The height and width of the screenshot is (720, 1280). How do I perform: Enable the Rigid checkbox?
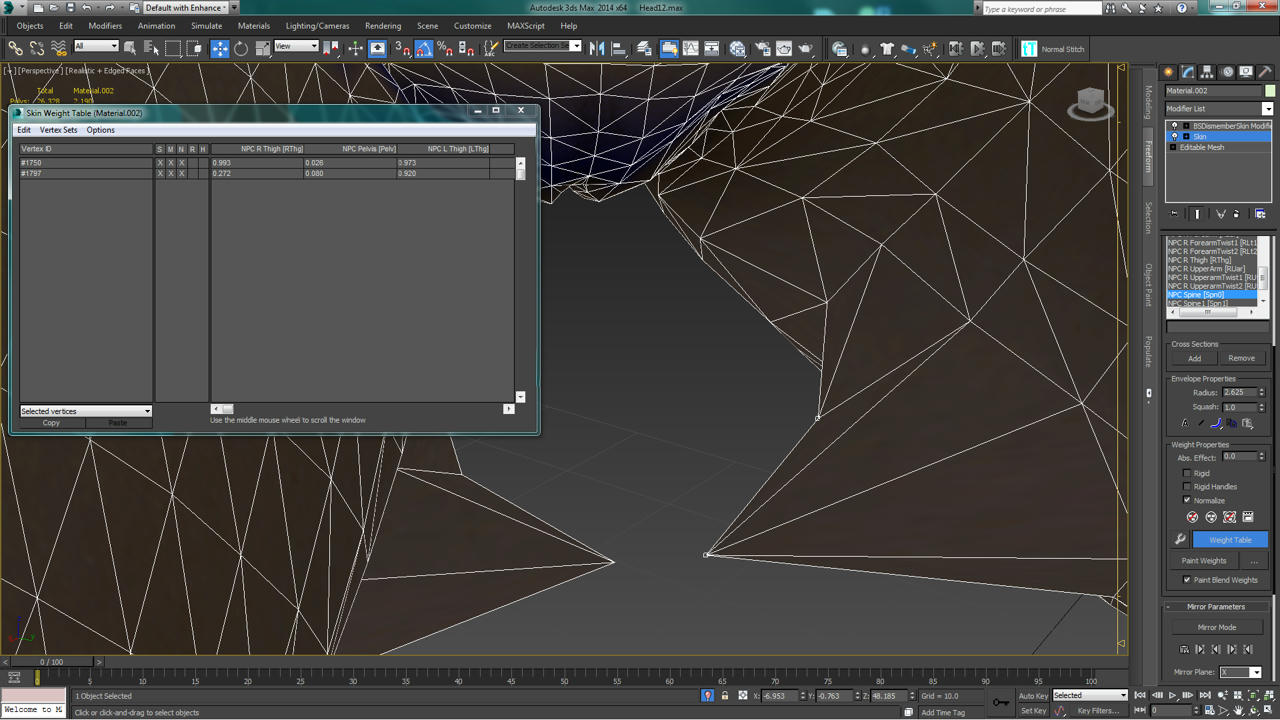1187,473
